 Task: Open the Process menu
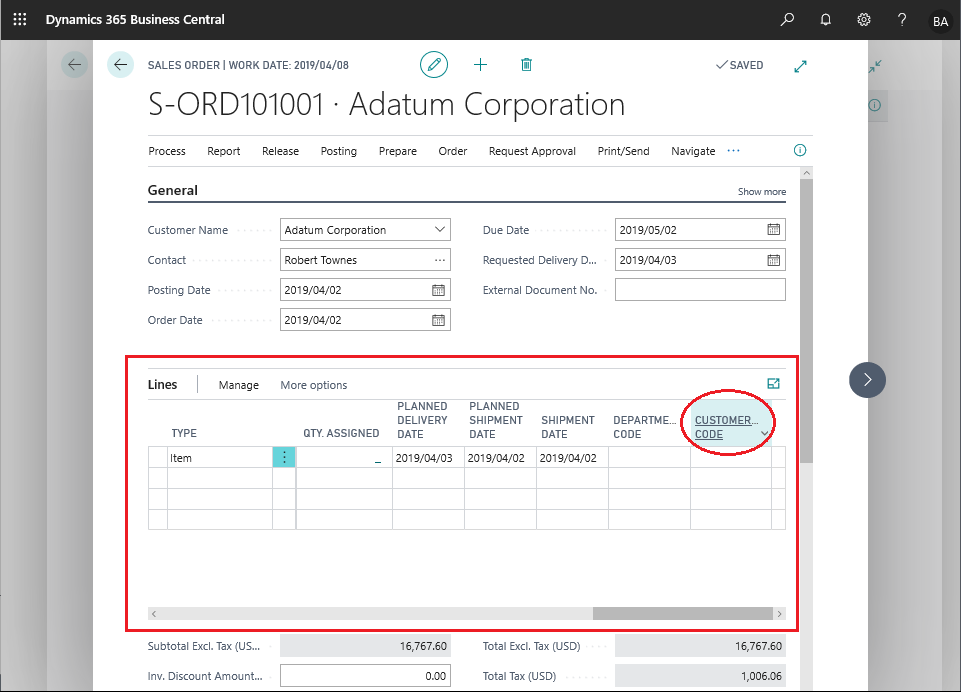(167, 151)
